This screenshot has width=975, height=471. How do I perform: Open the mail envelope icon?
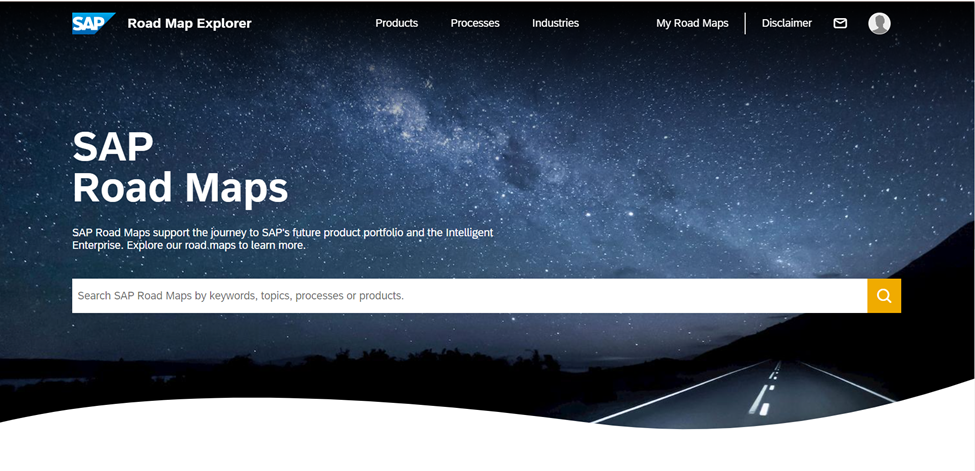840,23
